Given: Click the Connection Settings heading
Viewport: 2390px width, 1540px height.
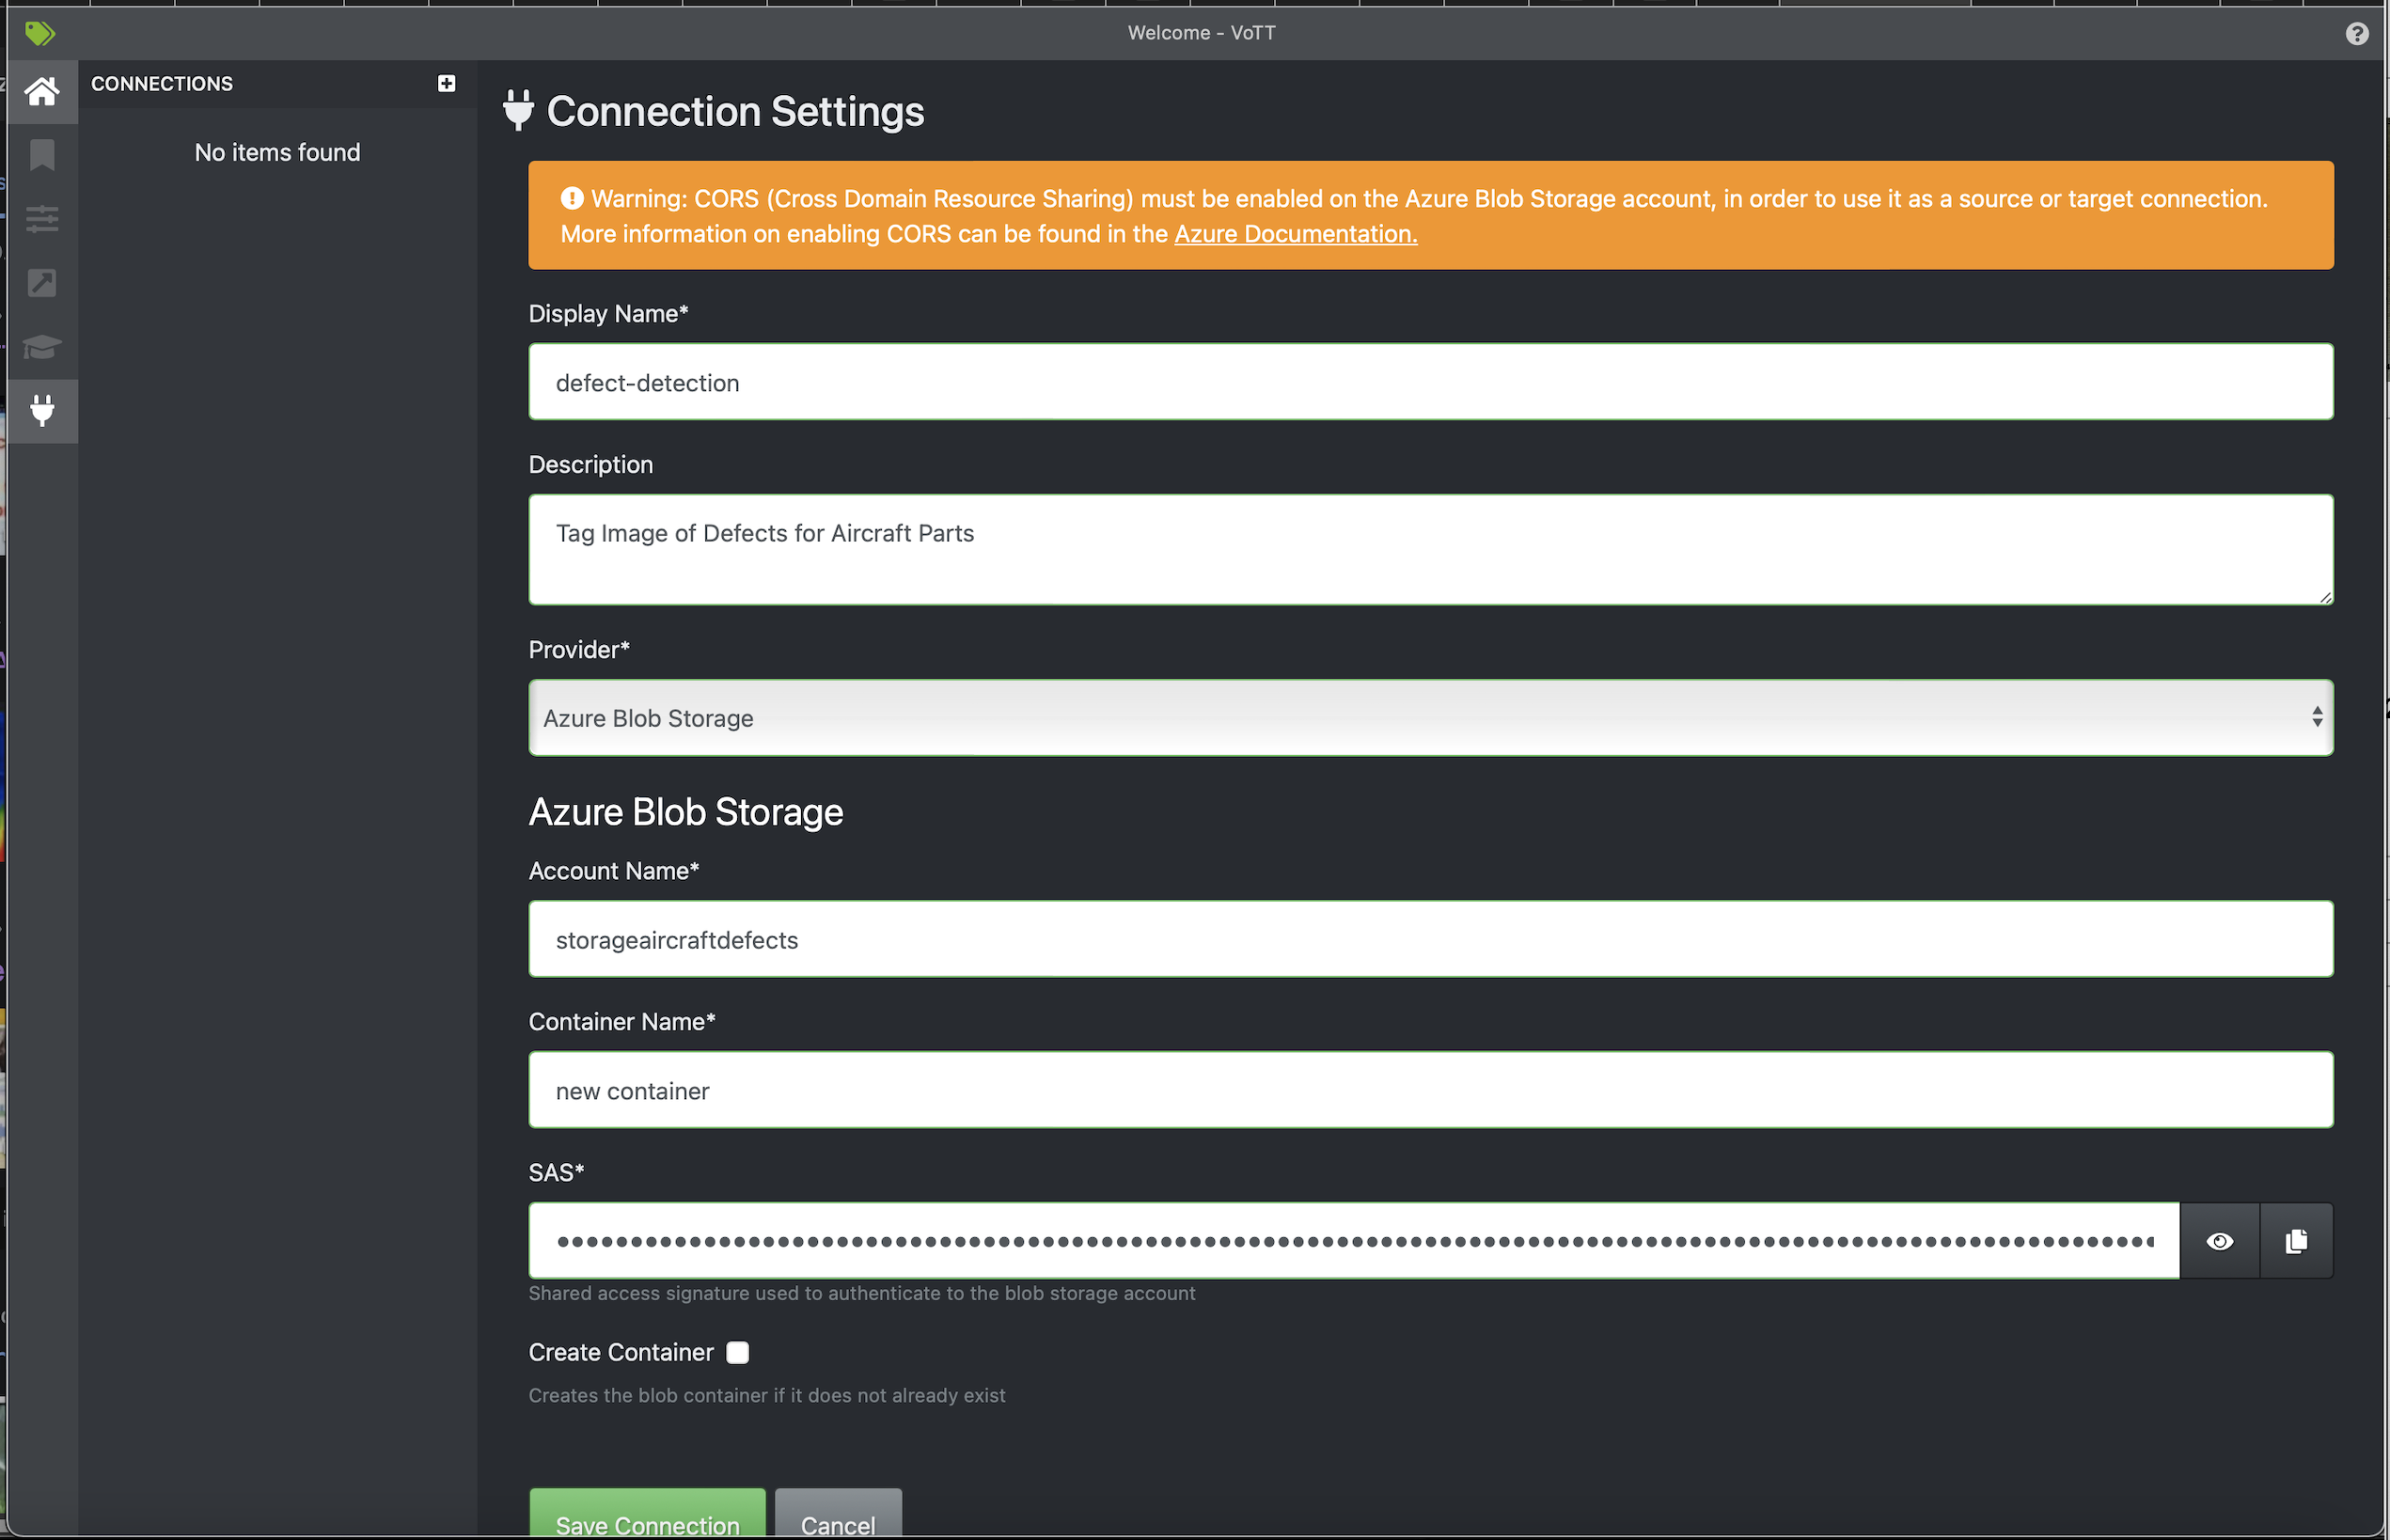Looking at the screenshot, I should [x=735, y=111].
